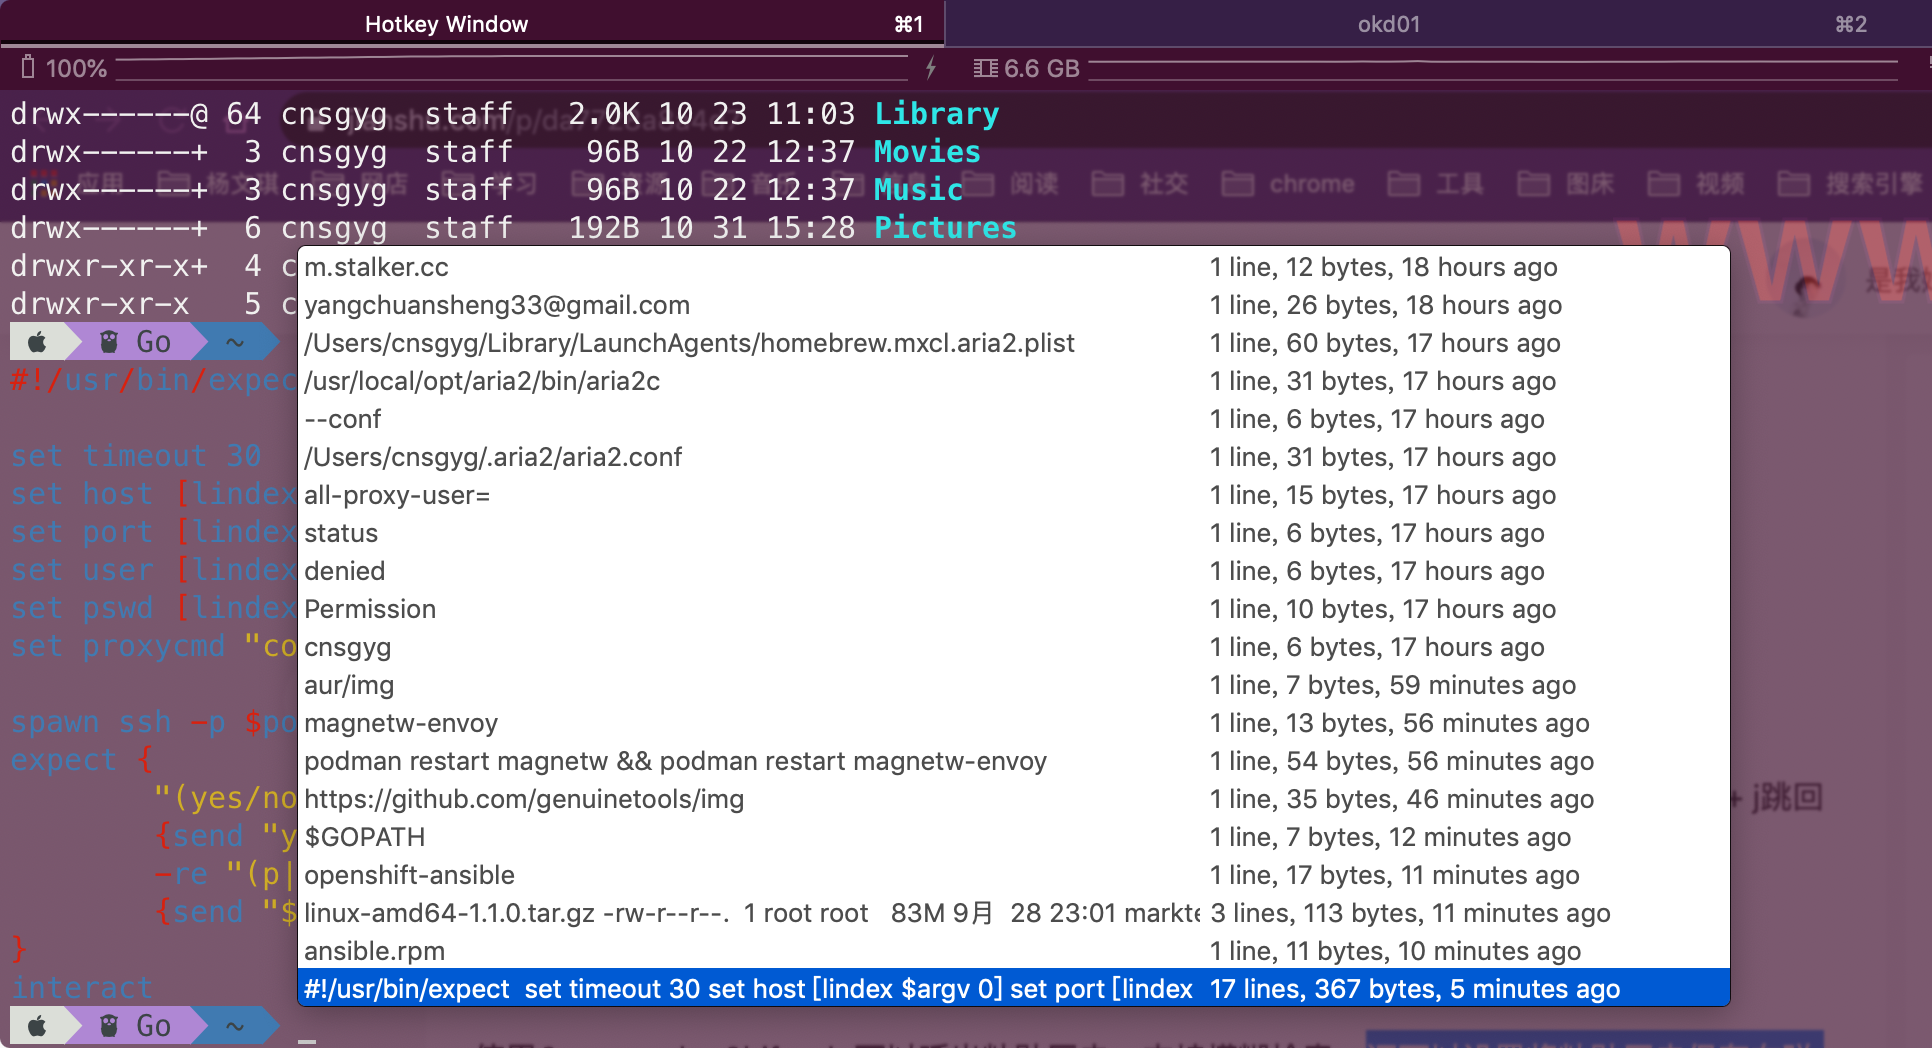Select the linux-amd64-1.1.0.tar.gz entry
The width and height of the screenshot is (1932, 1048).
[x=1014, y=913]
